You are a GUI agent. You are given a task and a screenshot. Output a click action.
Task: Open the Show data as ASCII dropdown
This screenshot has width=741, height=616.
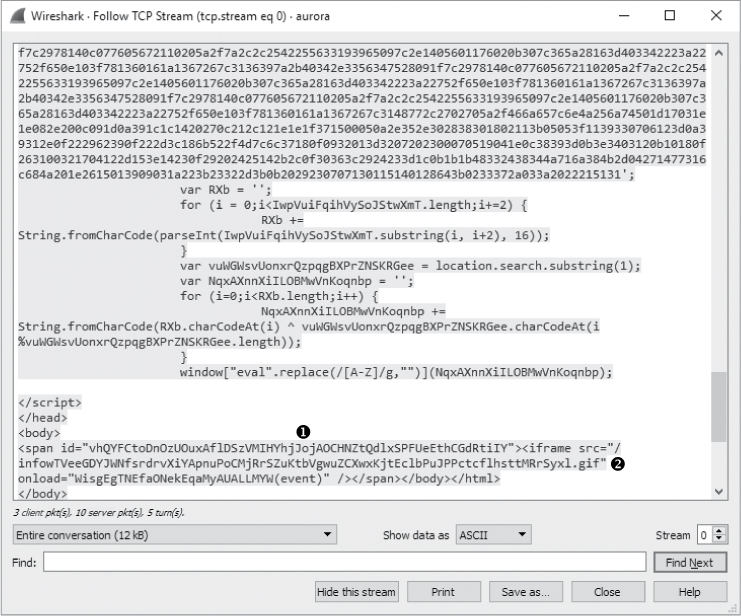[493, 535]
